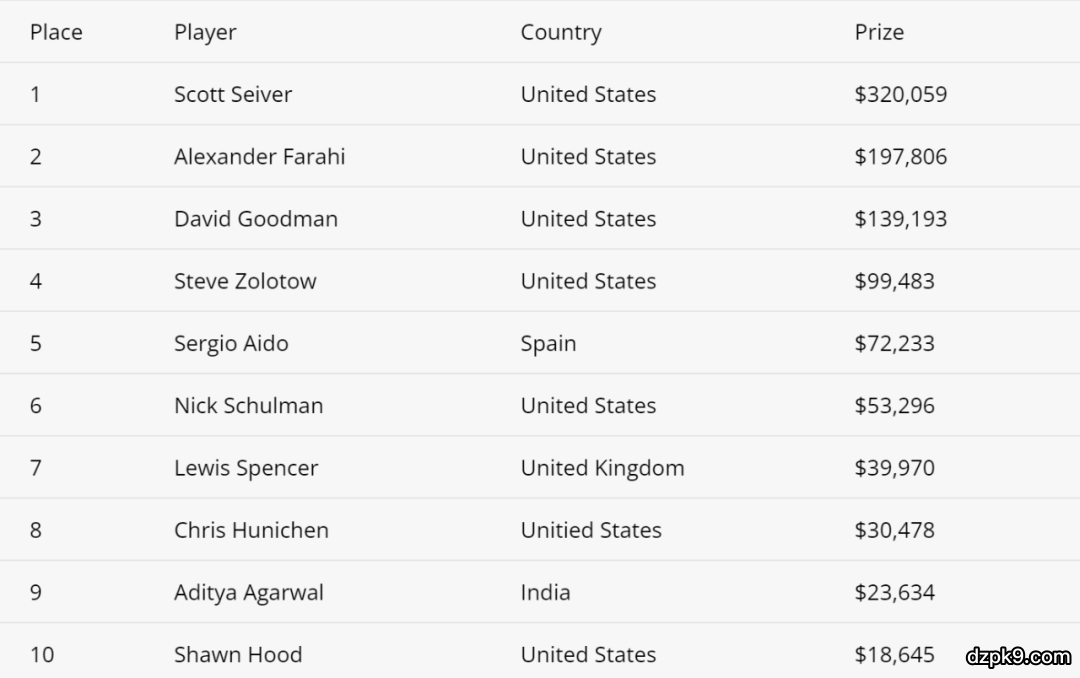Viewport: 1080px width, 678px height.
Task: Click misspelled Unitied States cell
Action: coord(591,530)
